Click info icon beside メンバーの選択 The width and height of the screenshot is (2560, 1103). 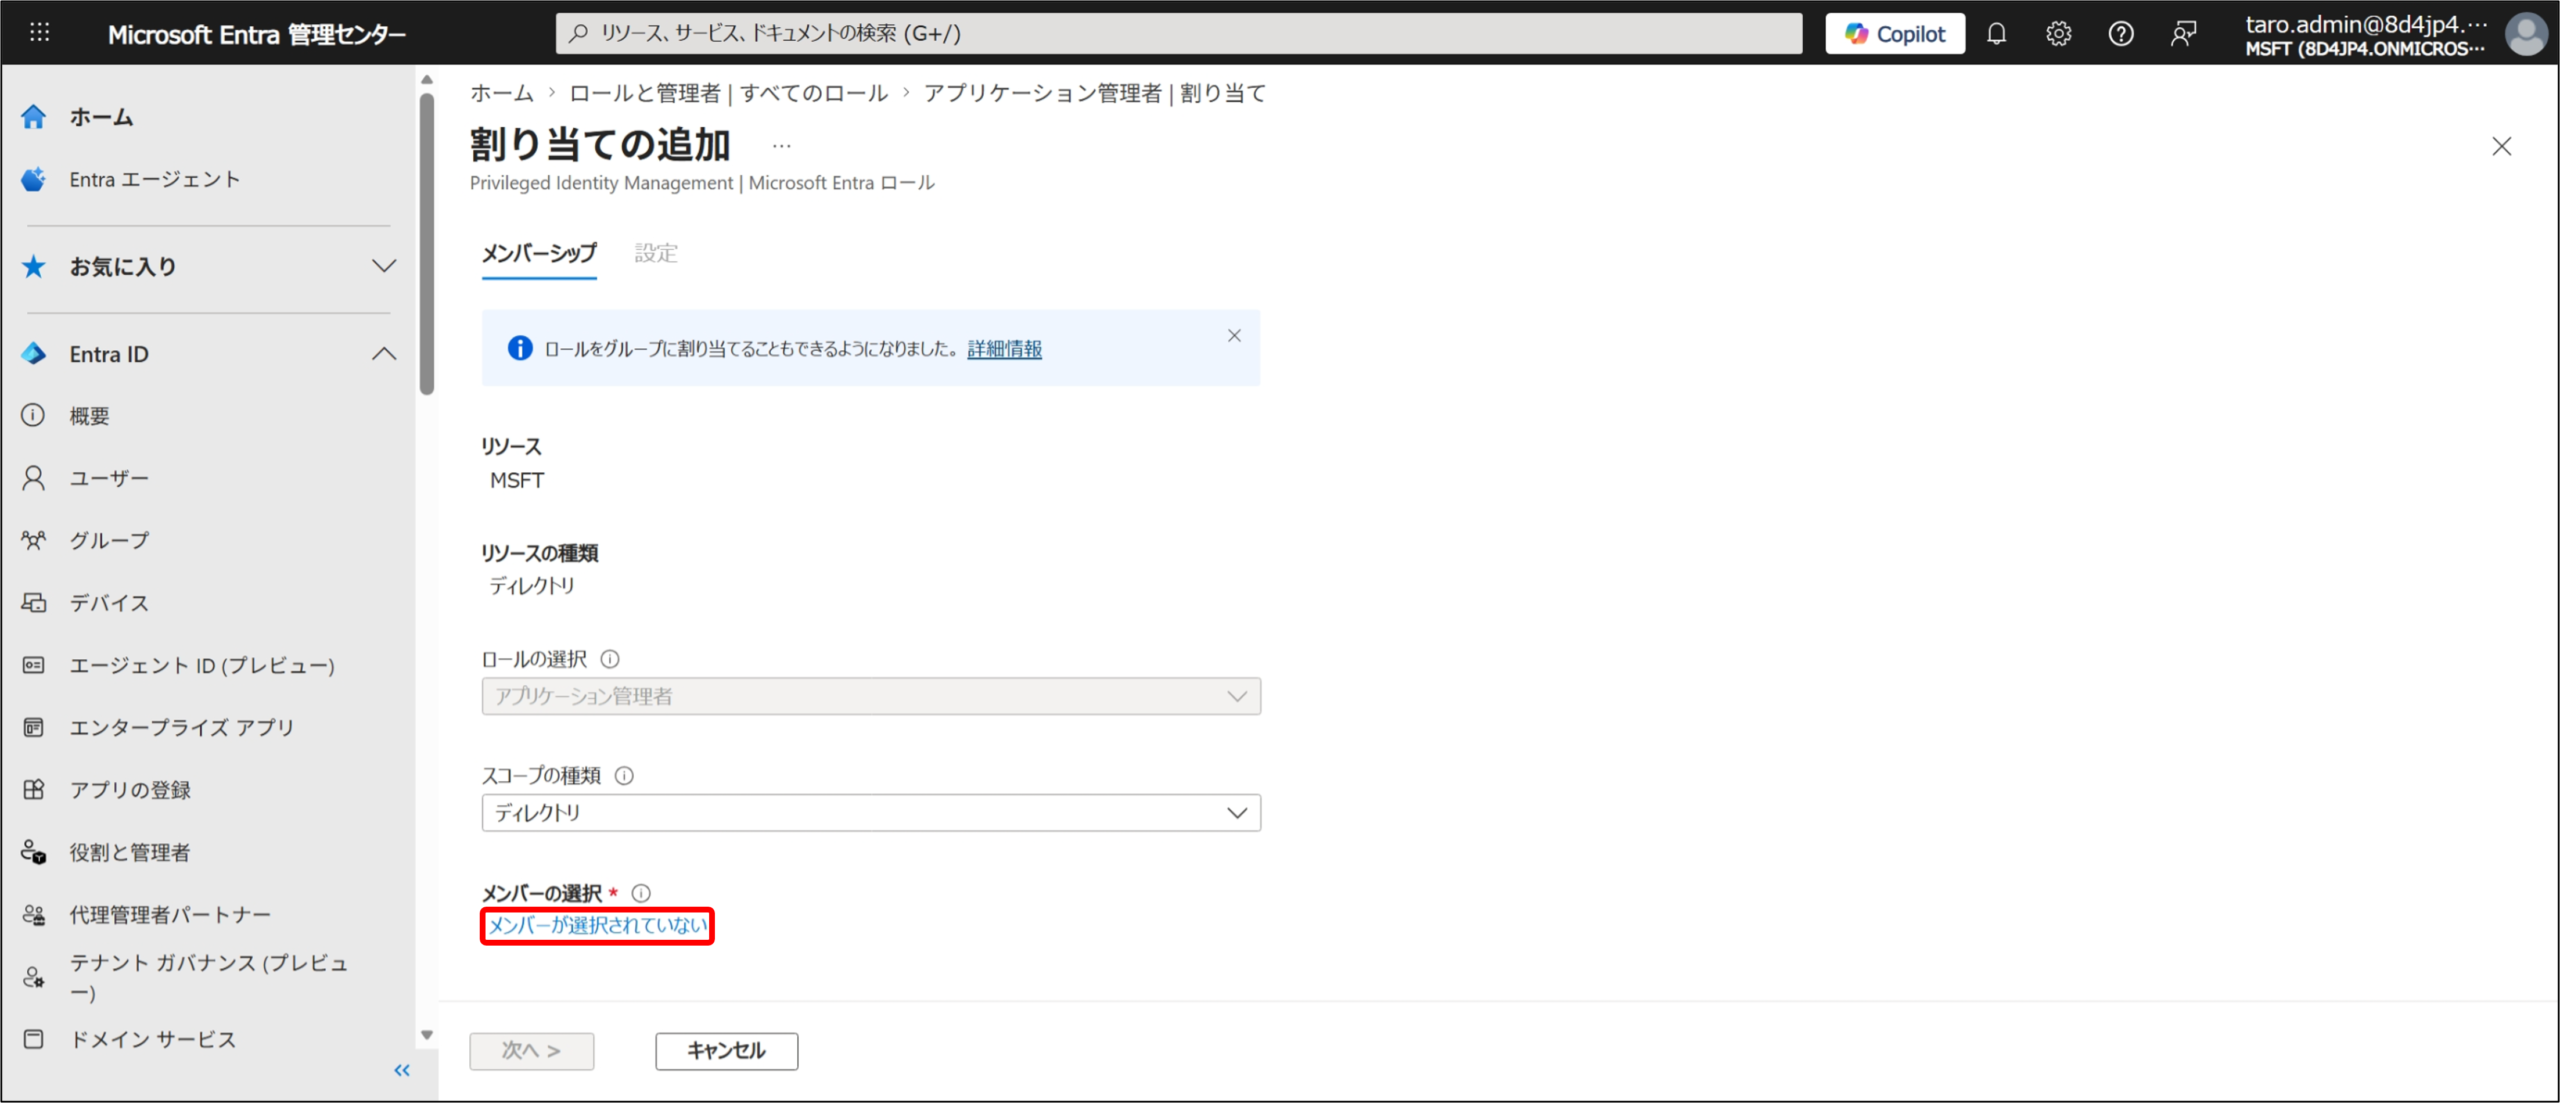tap(641, 893)
